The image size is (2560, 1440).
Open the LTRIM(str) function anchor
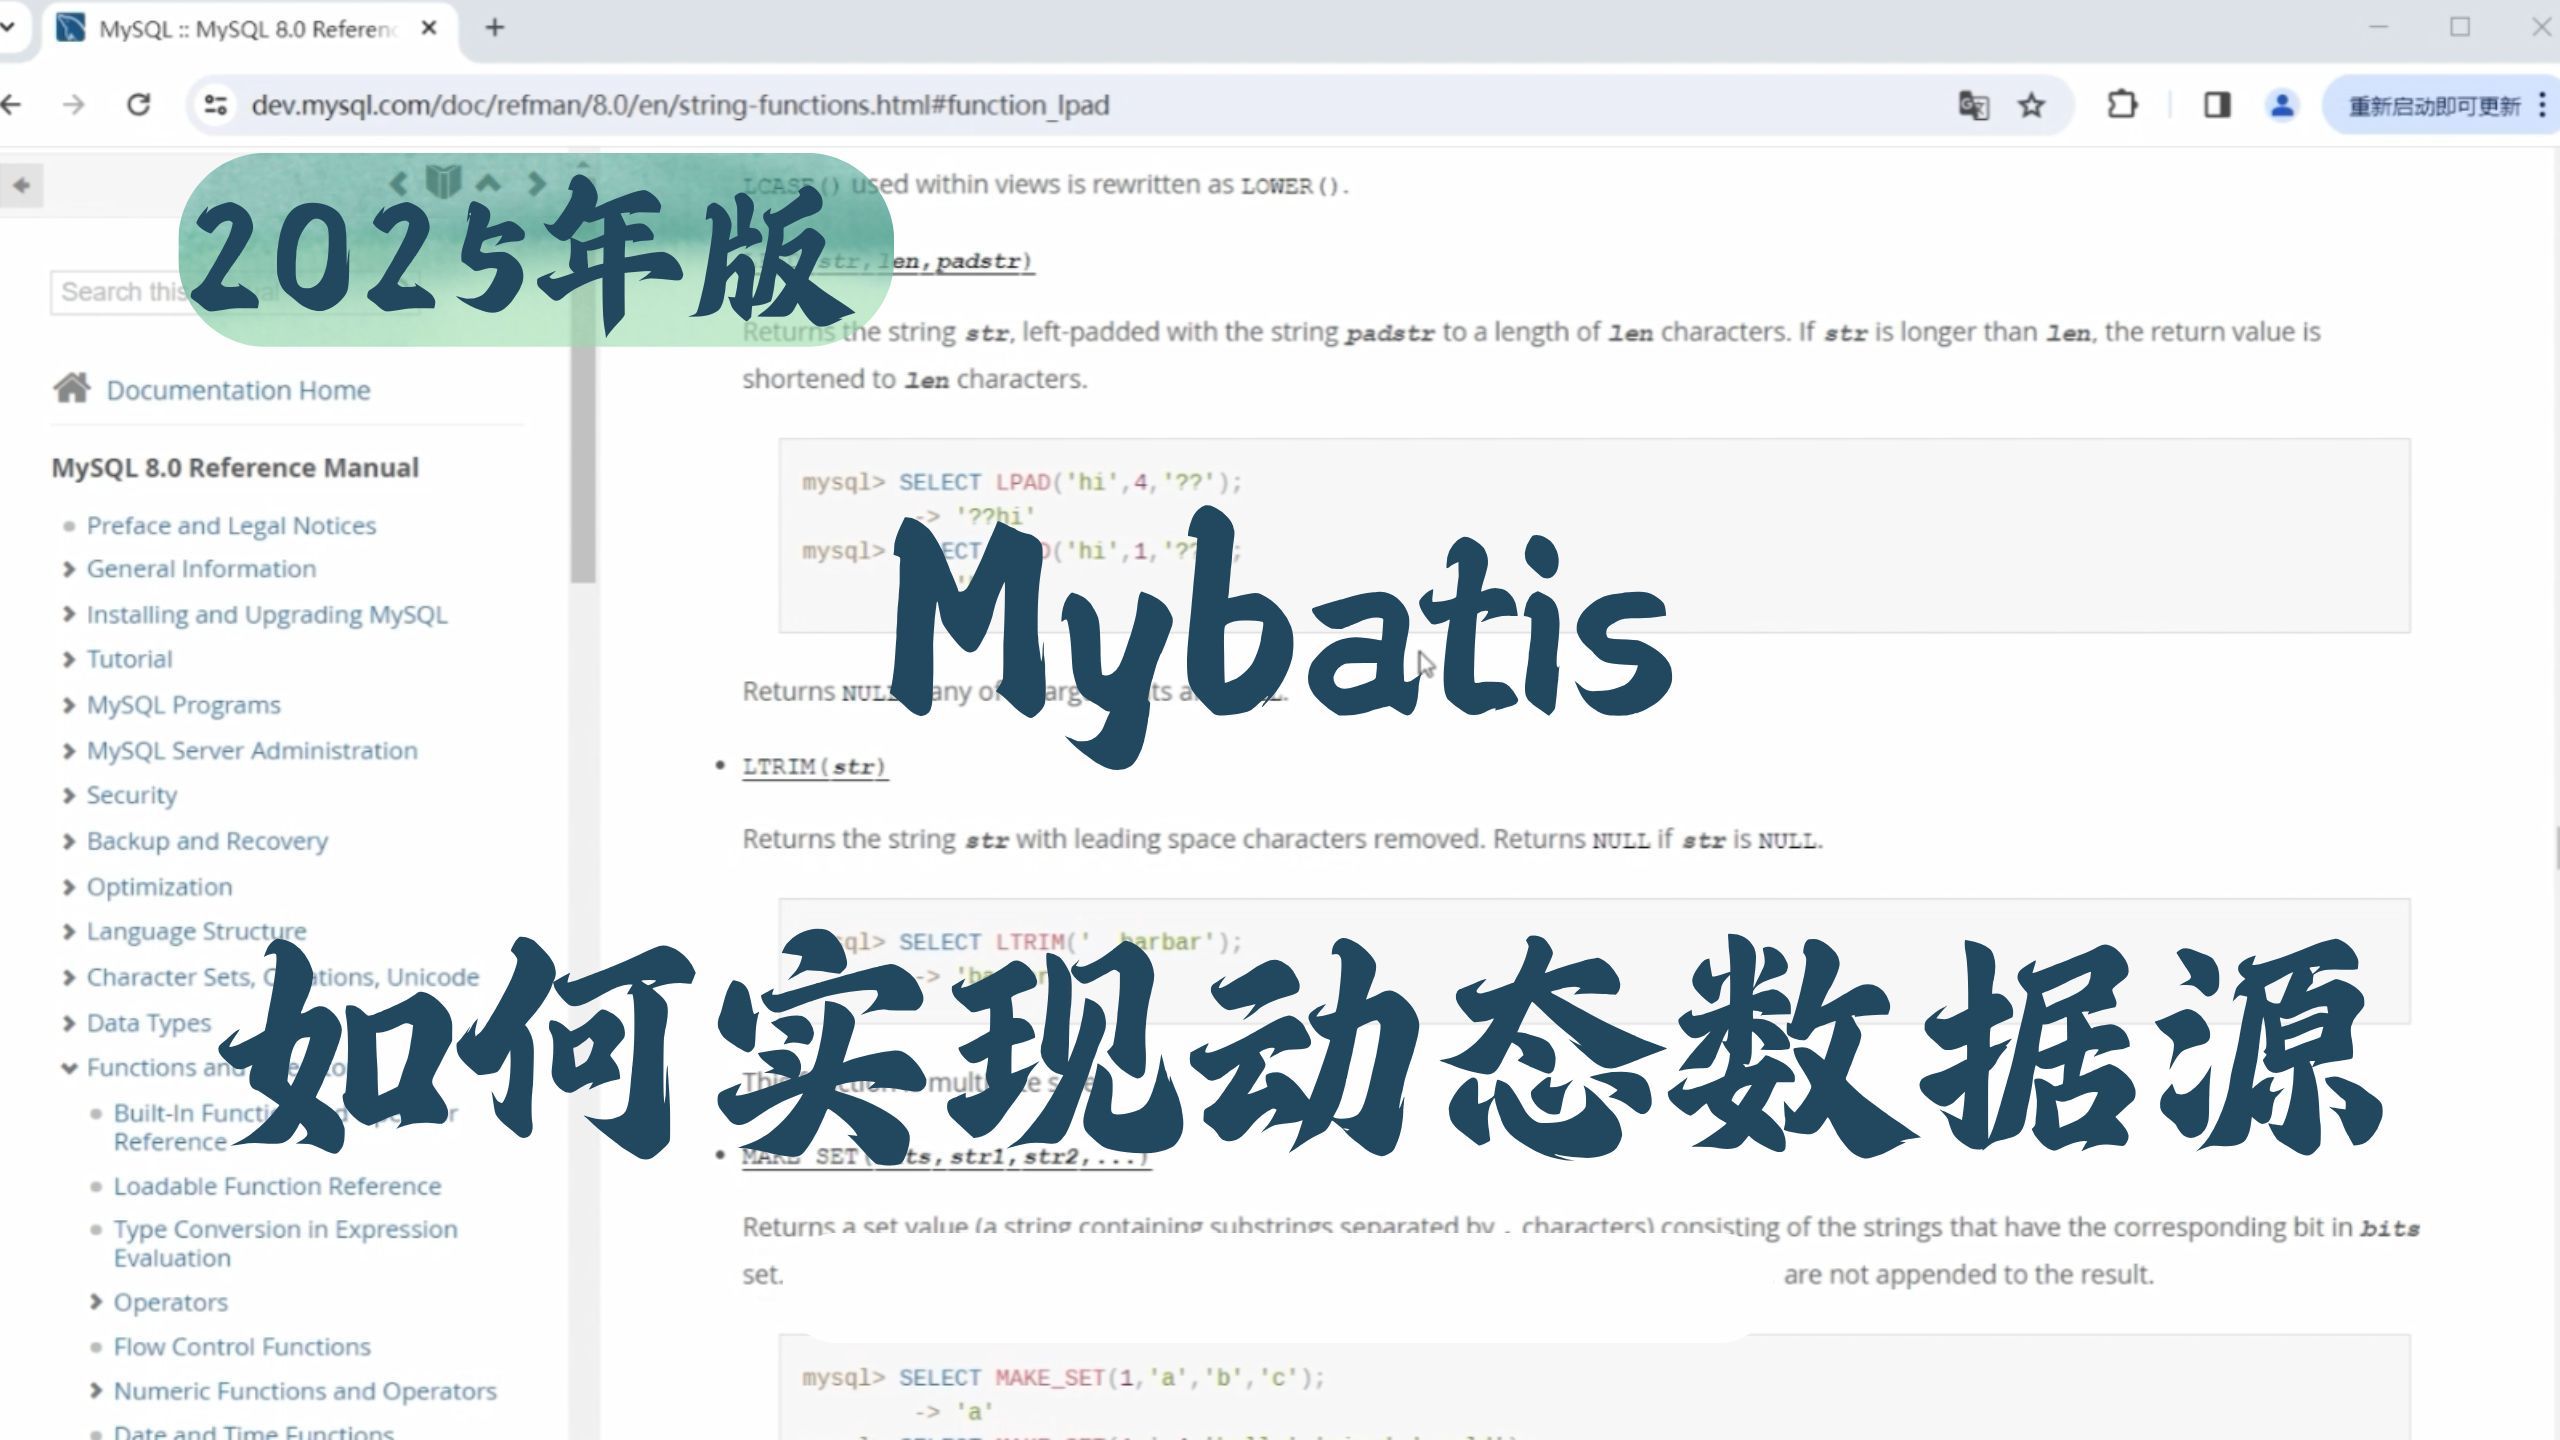pyautogui.click(x=814, y=767)
